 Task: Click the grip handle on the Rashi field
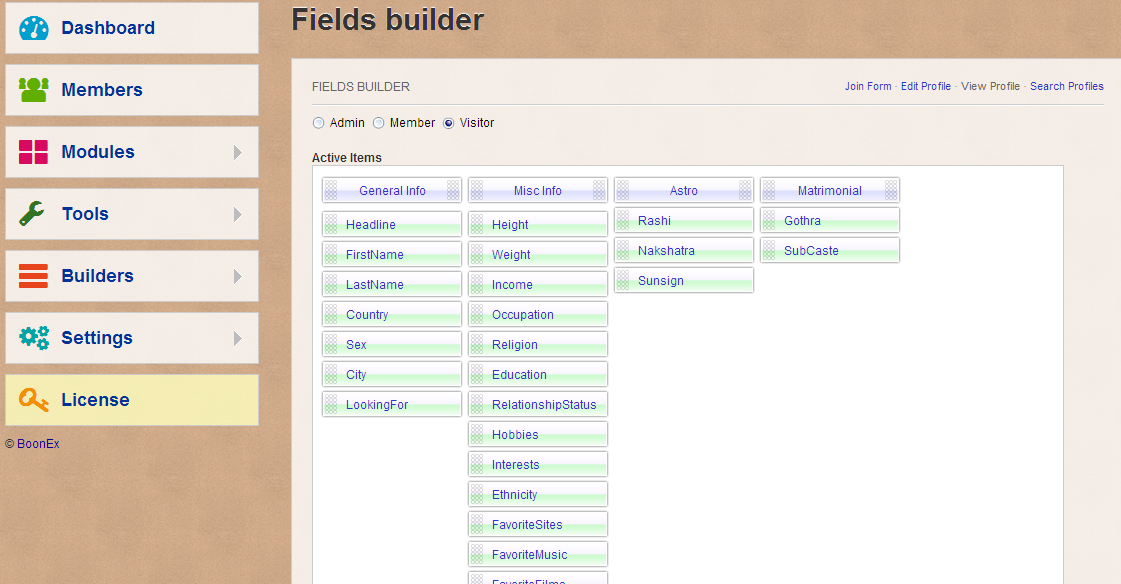[623, 220]
